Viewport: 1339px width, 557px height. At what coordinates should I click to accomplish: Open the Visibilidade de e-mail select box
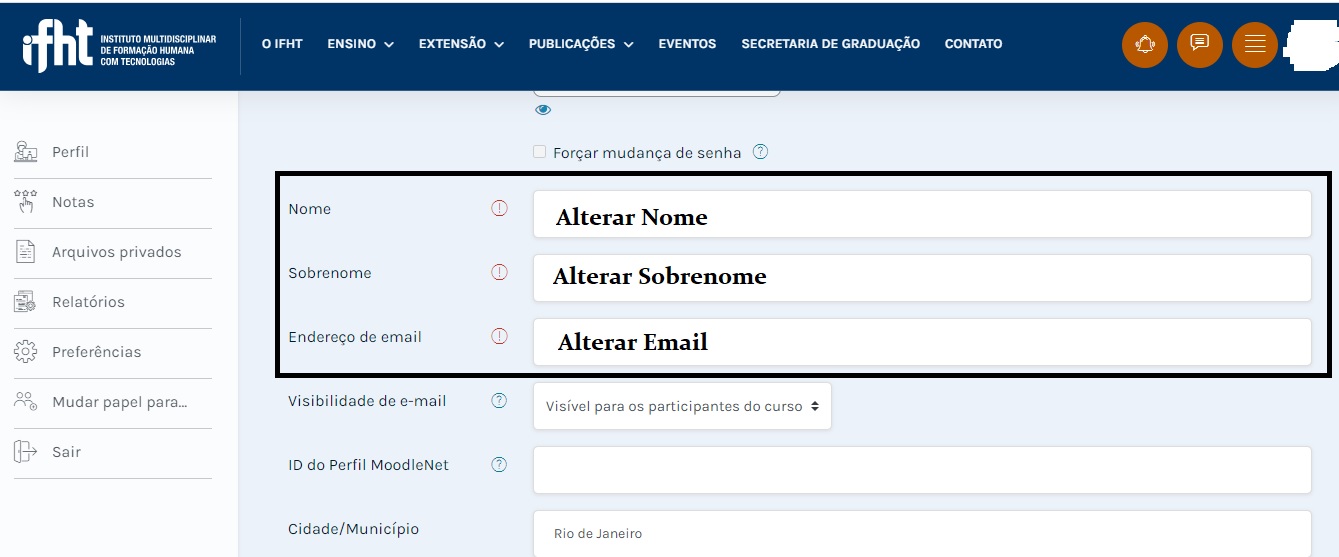pyautogui.click(x=682, y=406)
